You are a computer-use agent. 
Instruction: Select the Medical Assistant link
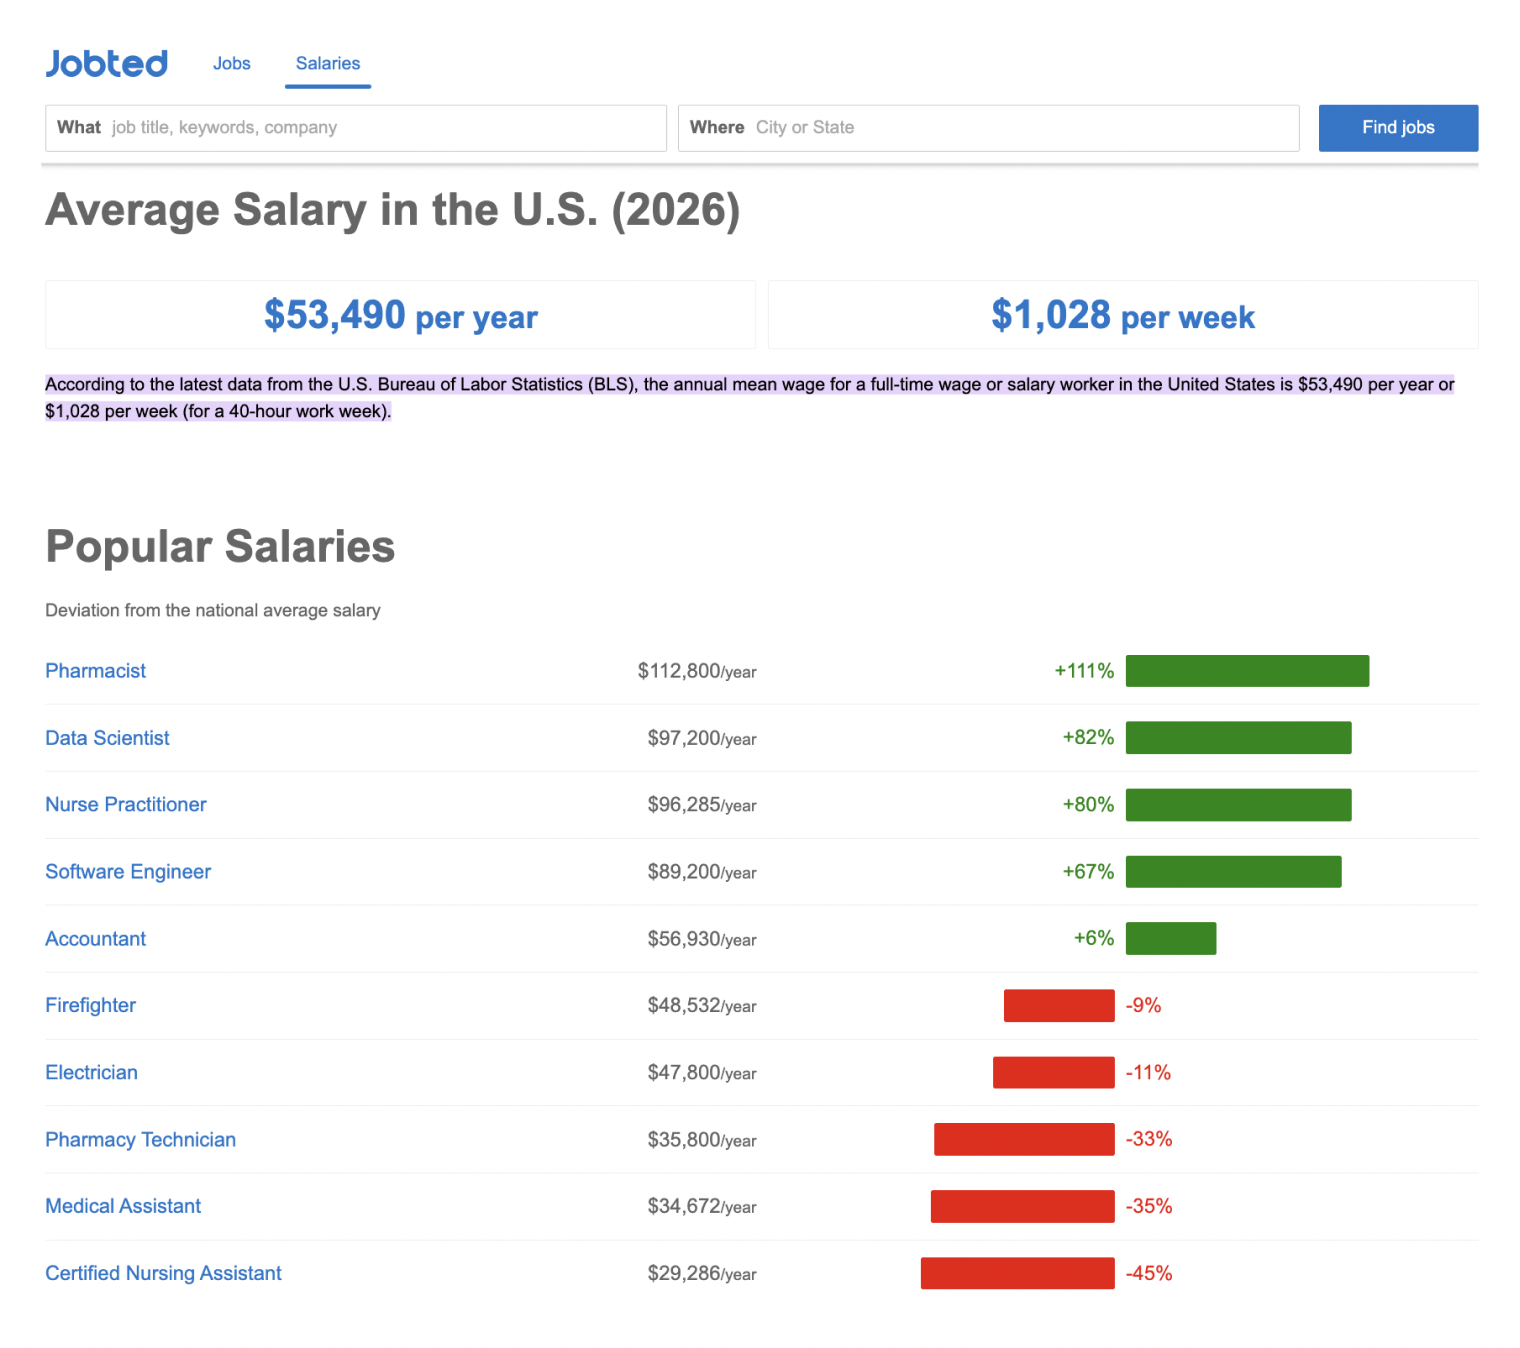click(x=123, y=1206)
